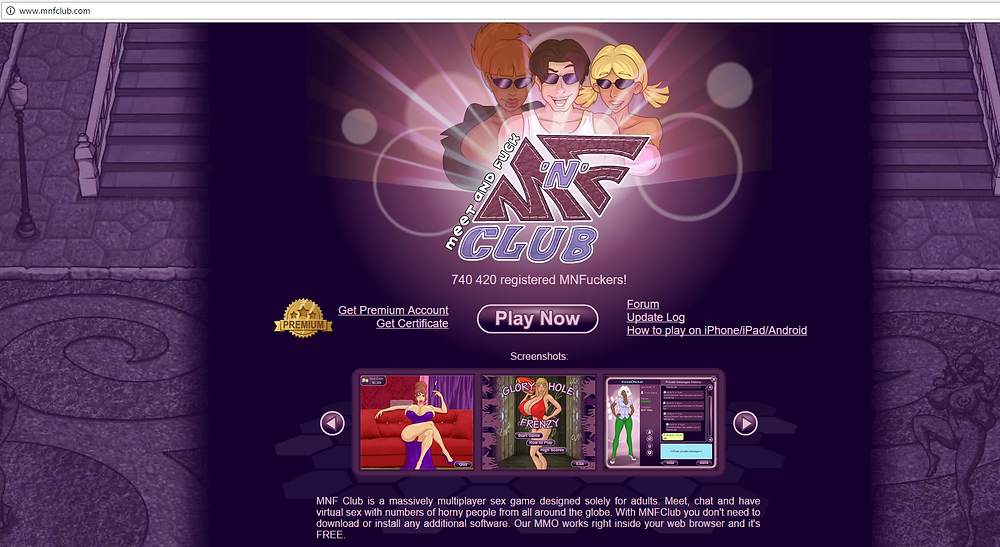
Task: Click the gold Premium badge icon
Action: tap(304, 318)
